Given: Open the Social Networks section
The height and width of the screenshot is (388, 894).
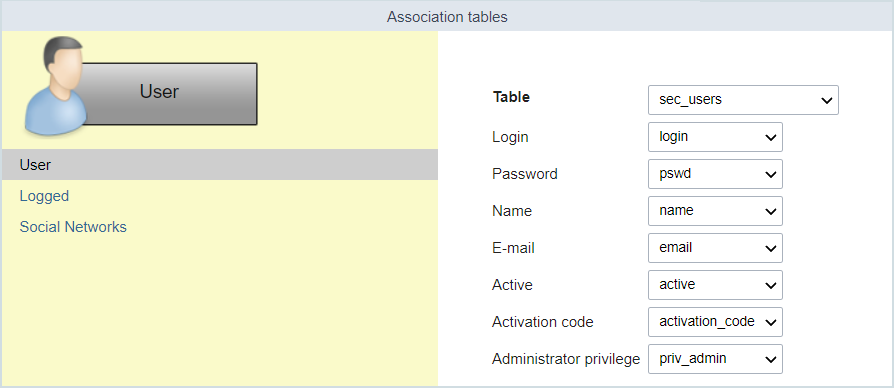Looking at the screenshot, I should pyautogui.click(x=73, y=227).
